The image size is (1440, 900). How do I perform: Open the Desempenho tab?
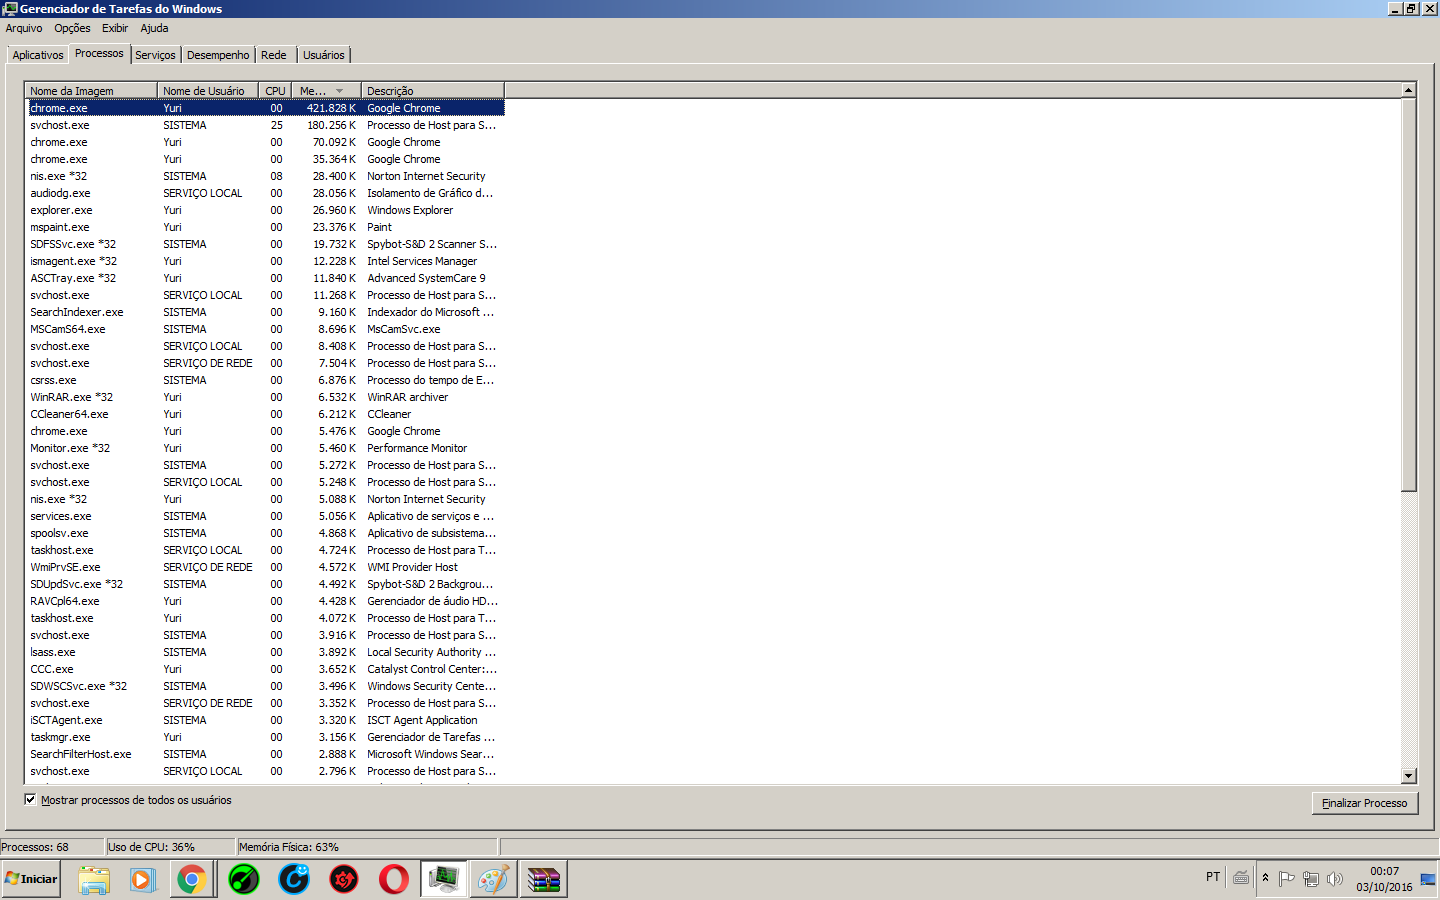pyautogui.click(x=218, y=55)
